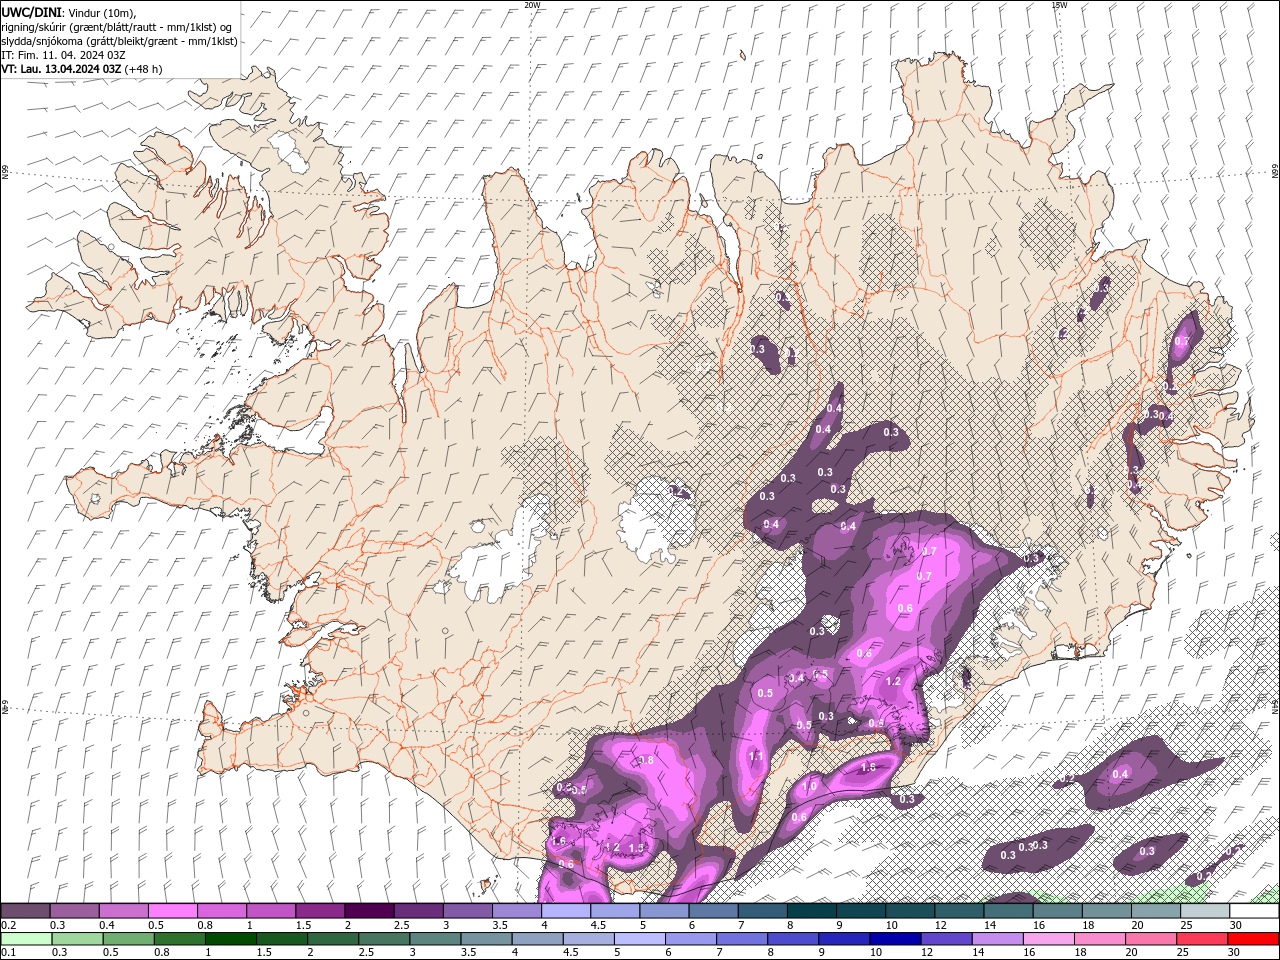This screenshot has height=960, width=1280.
Task: Click the '1.1' snowfall value on map
Action: point(756,757)
